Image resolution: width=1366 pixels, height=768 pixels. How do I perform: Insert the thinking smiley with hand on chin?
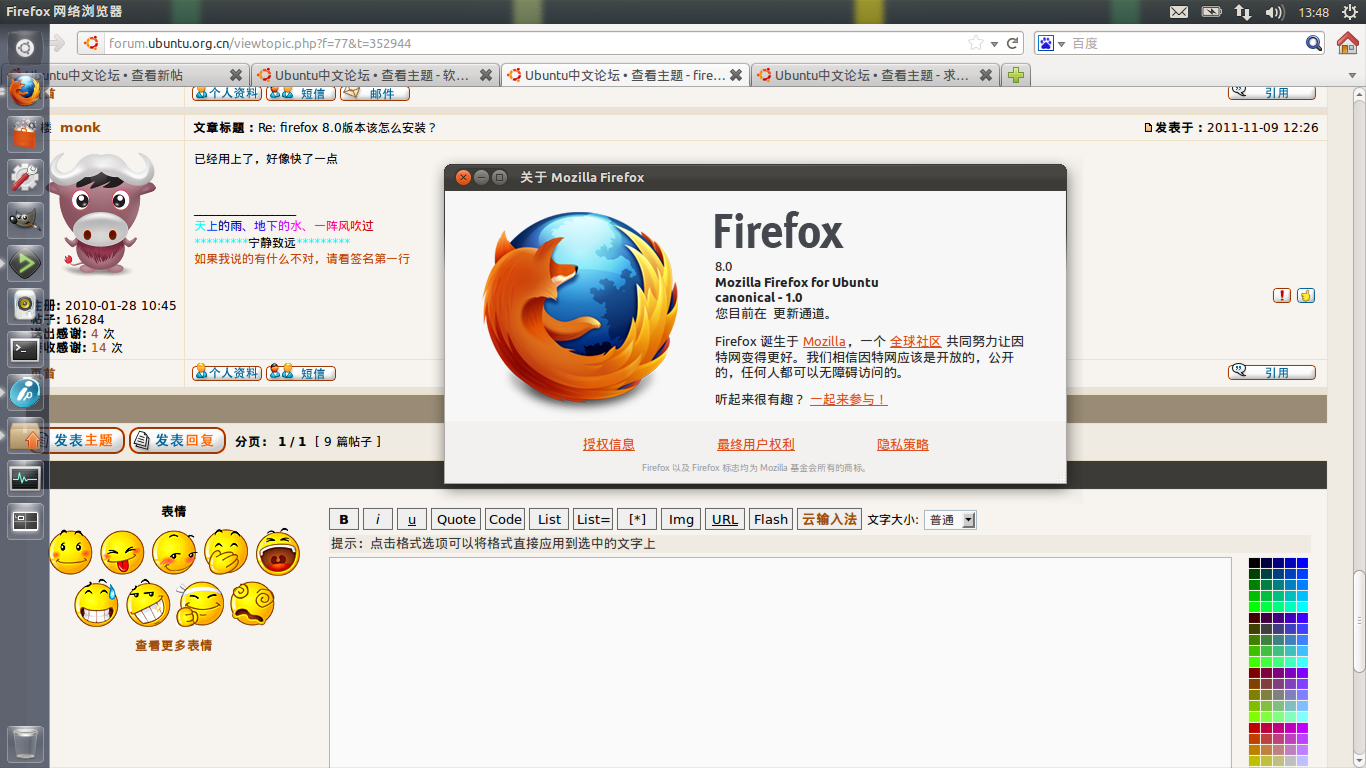[200, 604]
